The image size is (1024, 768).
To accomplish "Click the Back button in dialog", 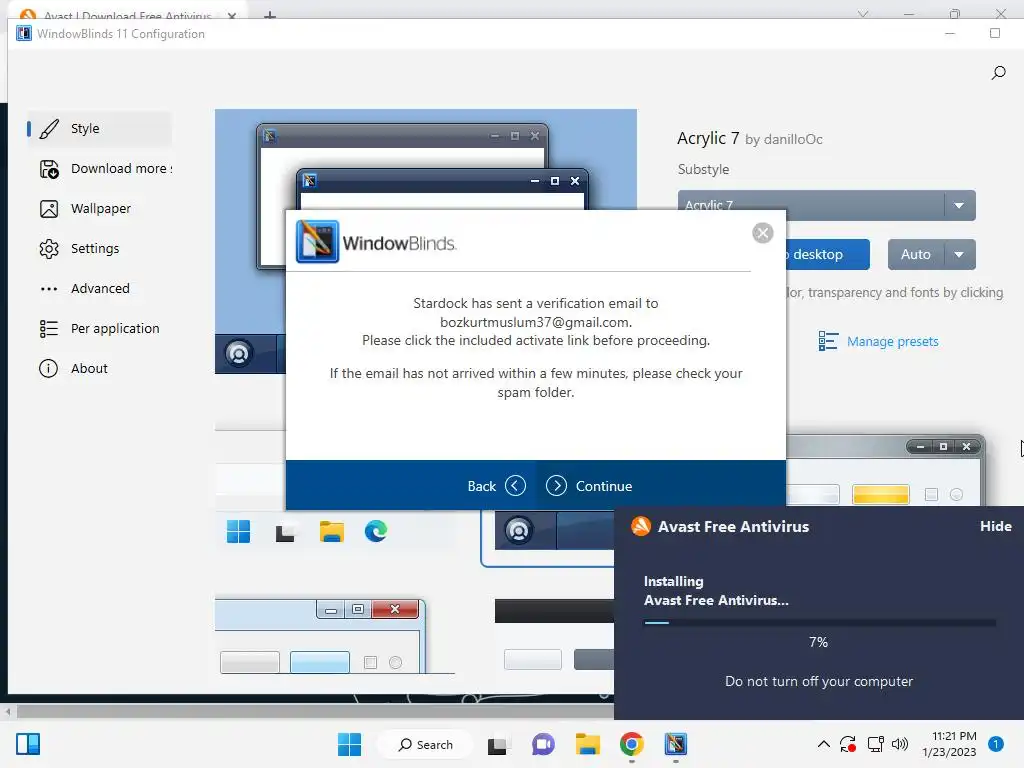I will pyautogui.click(x=496, y=486).
